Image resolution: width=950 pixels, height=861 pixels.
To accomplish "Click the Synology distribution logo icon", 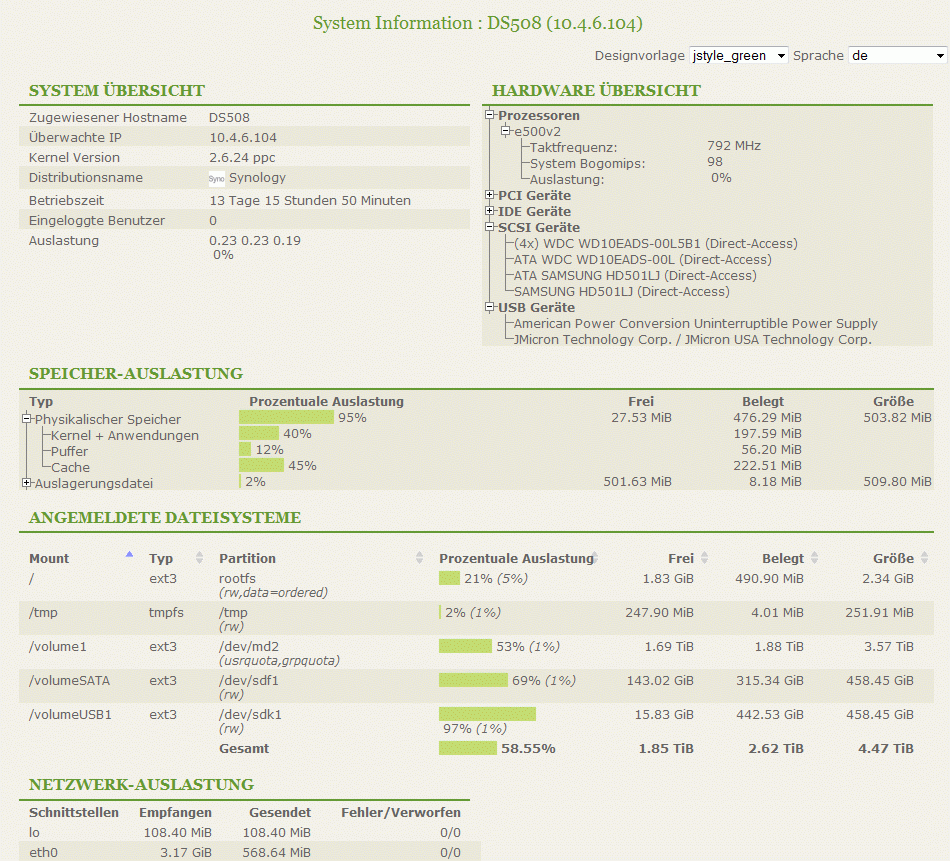I will pyautogui.click(x=217, y=178).
